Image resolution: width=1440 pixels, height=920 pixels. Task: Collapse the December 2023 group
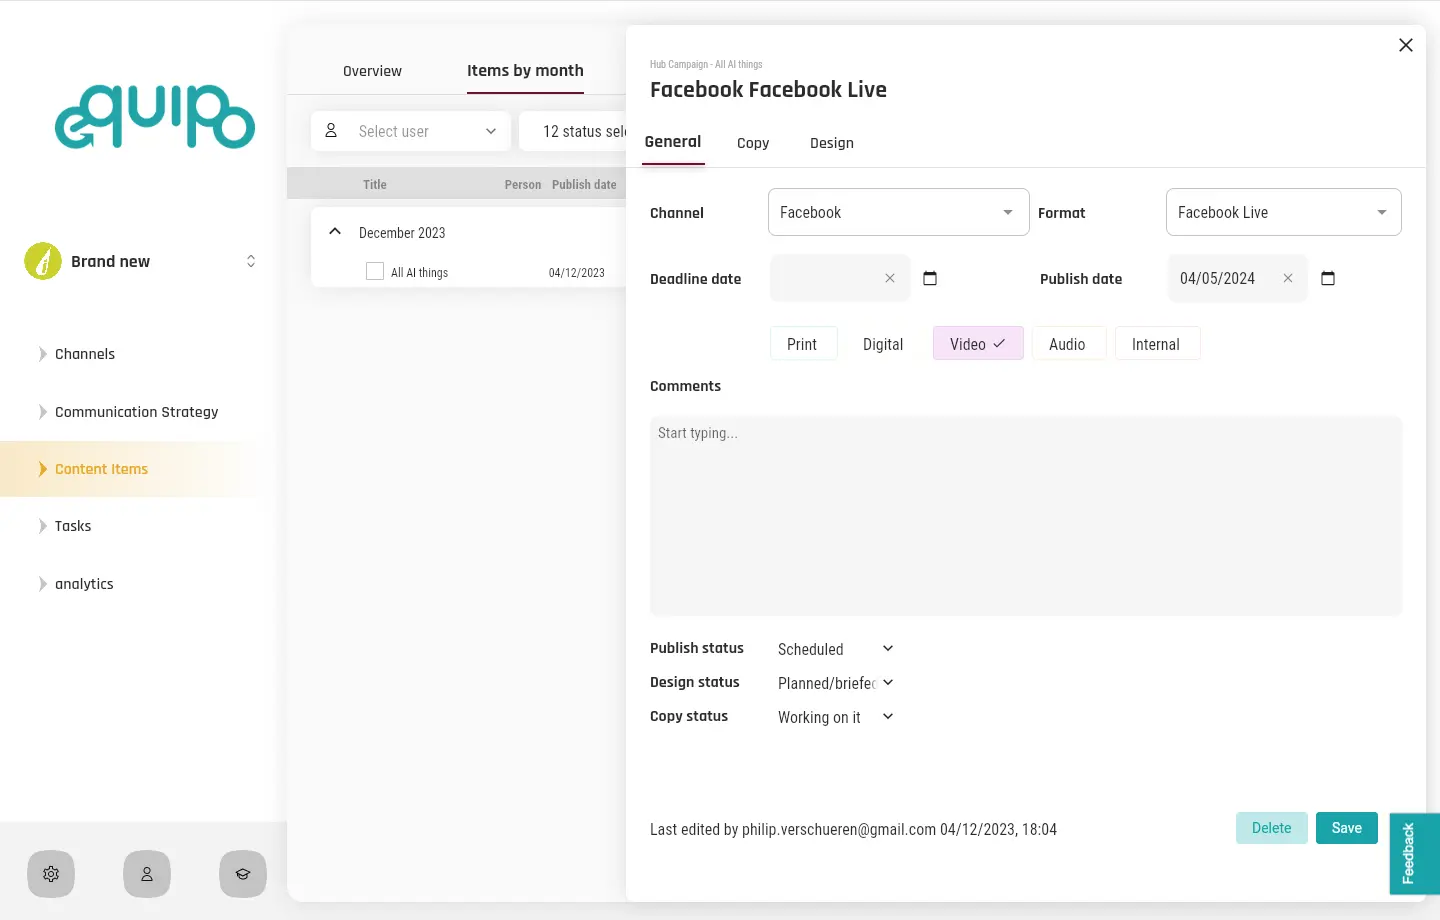335,232
